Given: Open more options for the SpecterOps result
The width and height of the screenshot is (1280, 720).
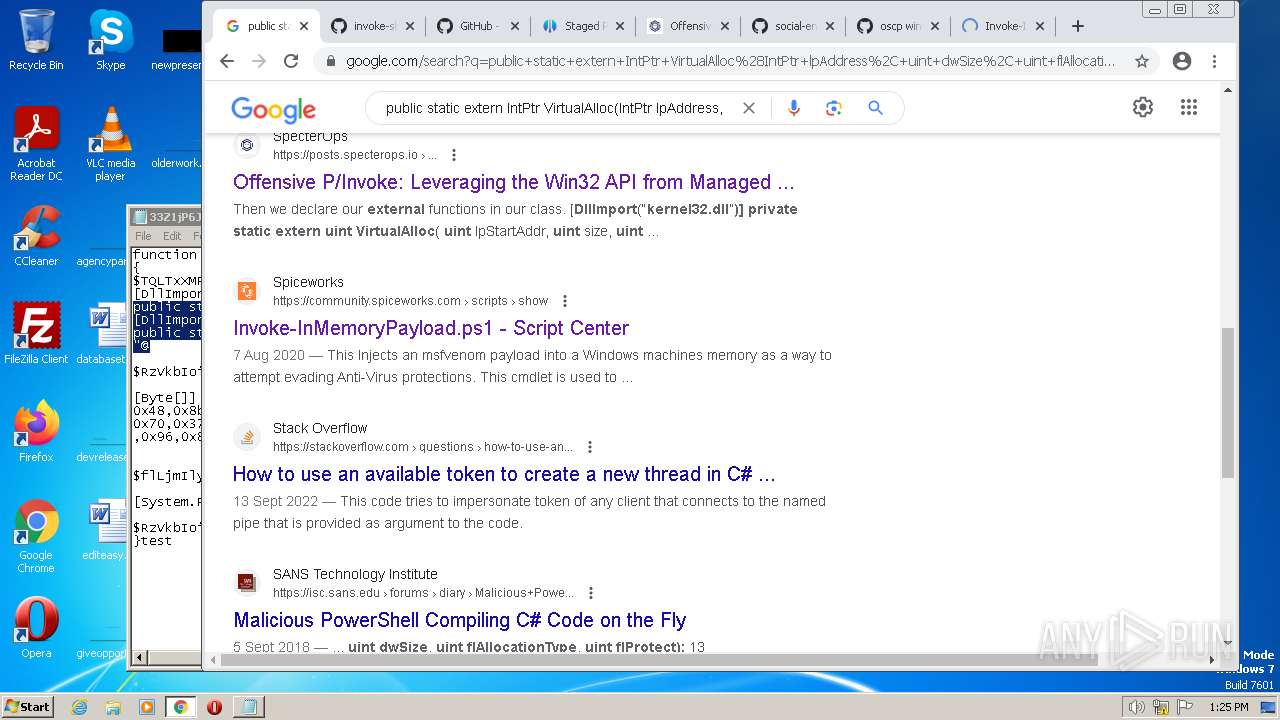Looking at the screenshot, I should (454, 155).
